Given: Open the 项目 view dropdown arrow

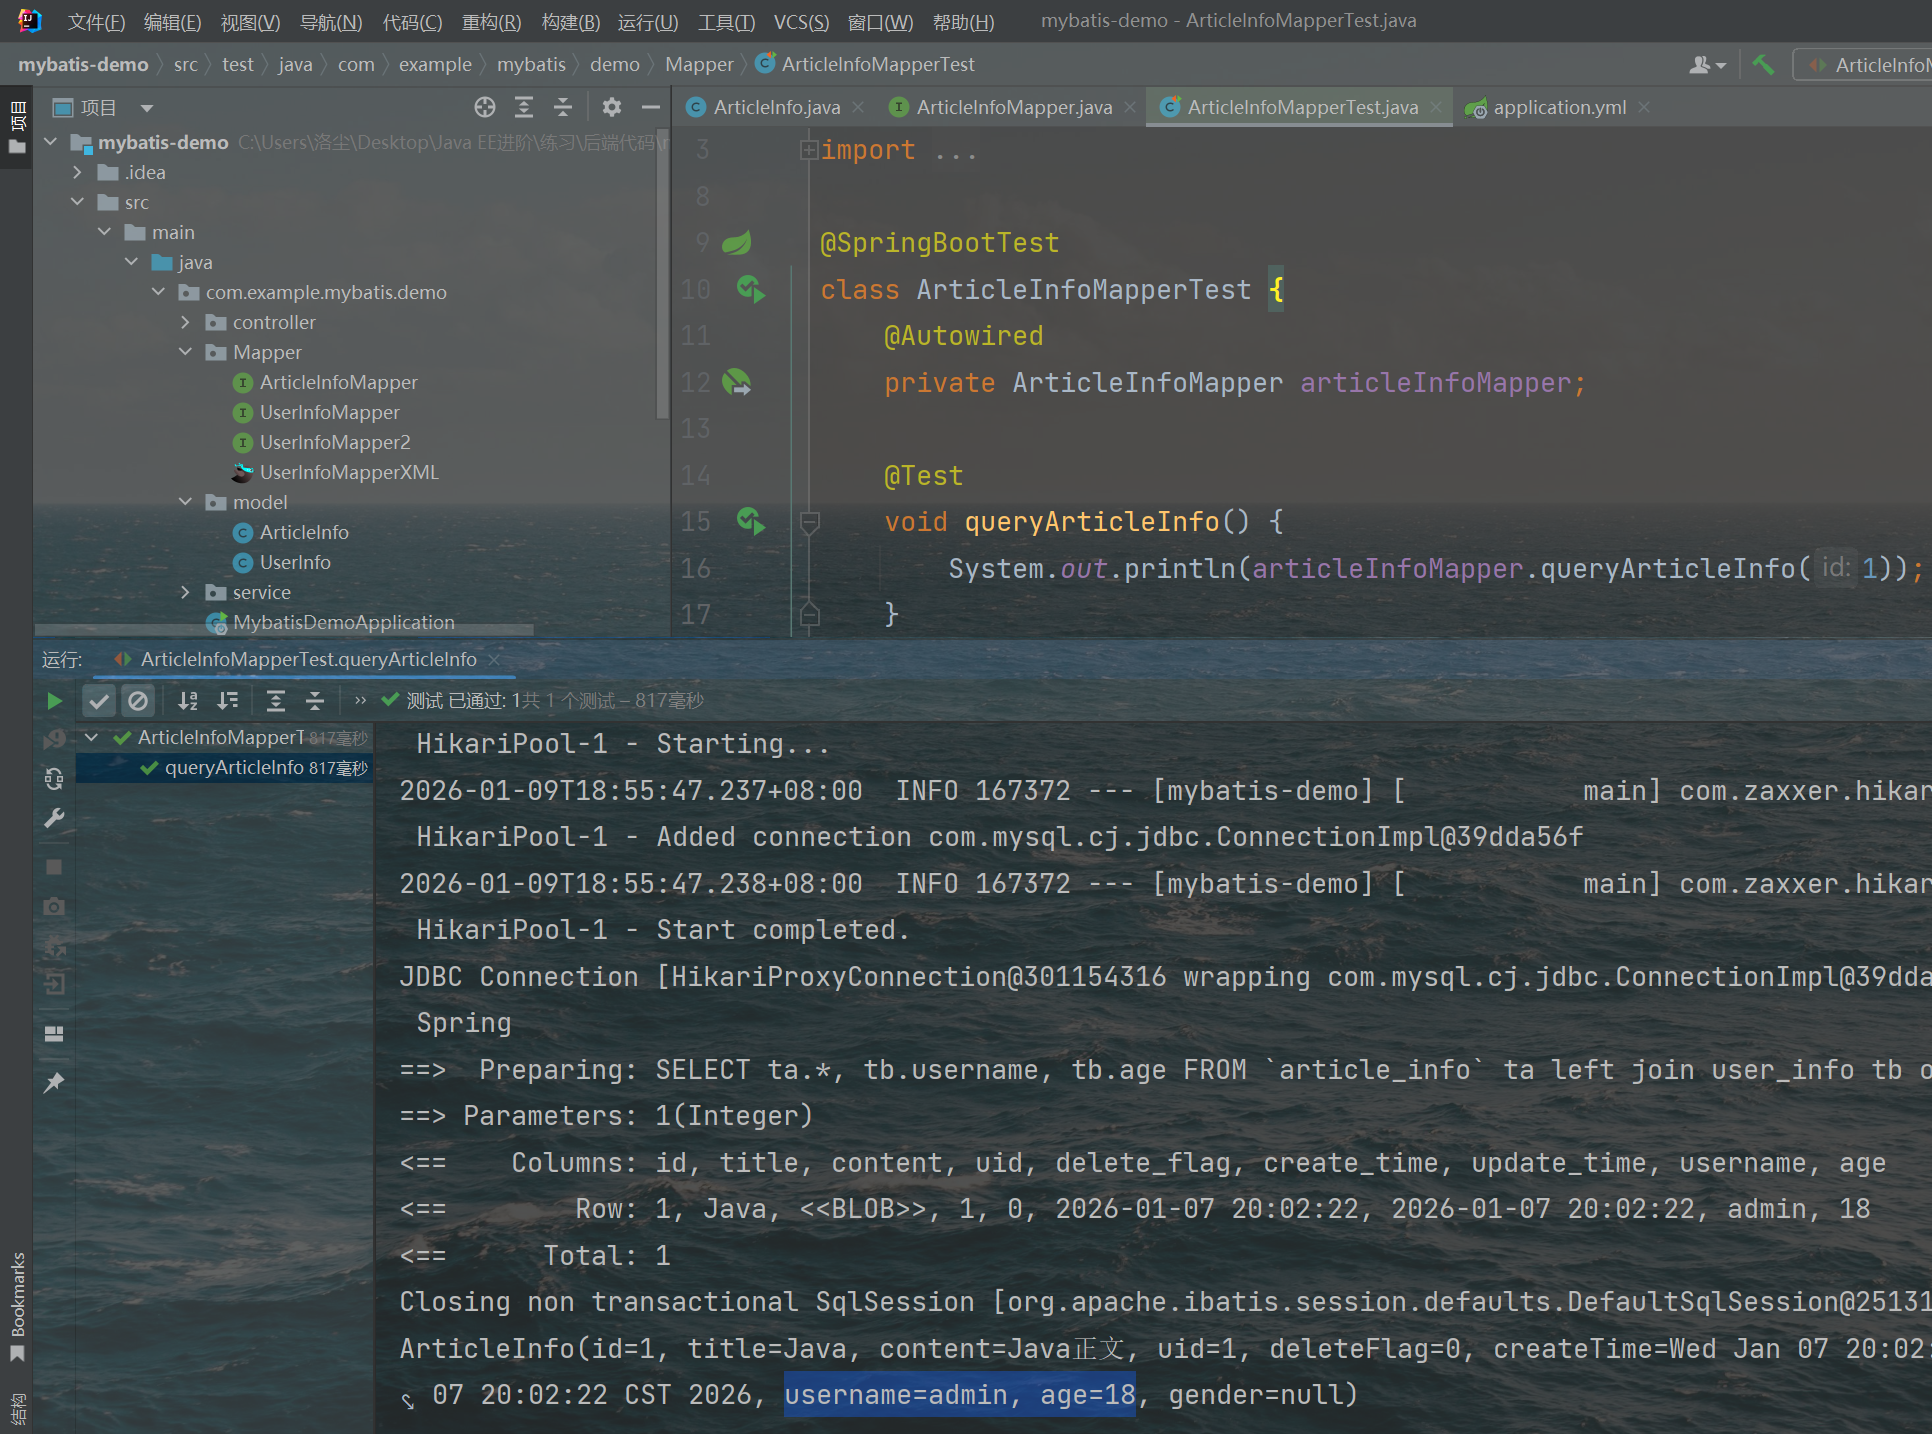Looking at the screenshot, I should click(147, 108).
